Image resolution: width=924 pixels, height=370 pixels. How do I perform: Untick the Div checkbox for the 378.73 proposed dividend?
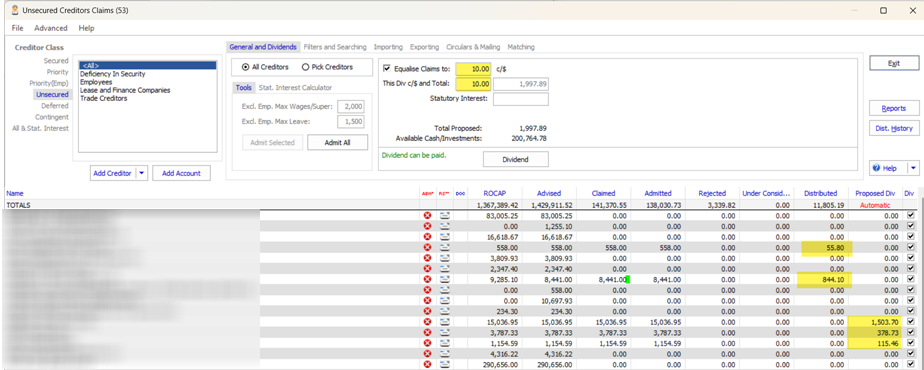point(911,332)
